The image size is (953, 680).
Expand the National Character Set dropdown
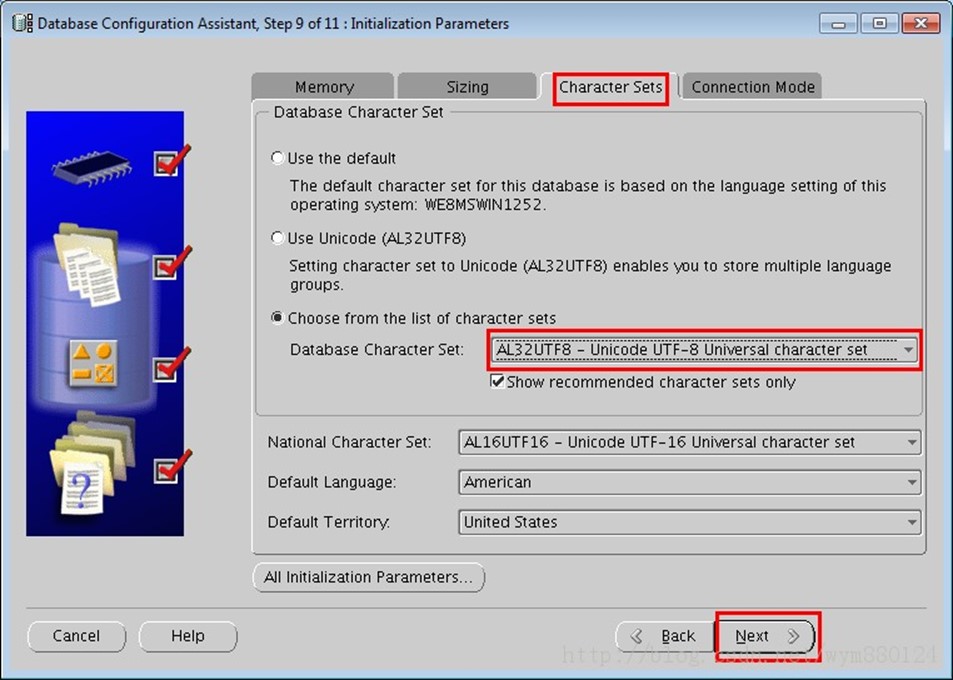coord(689,442)
